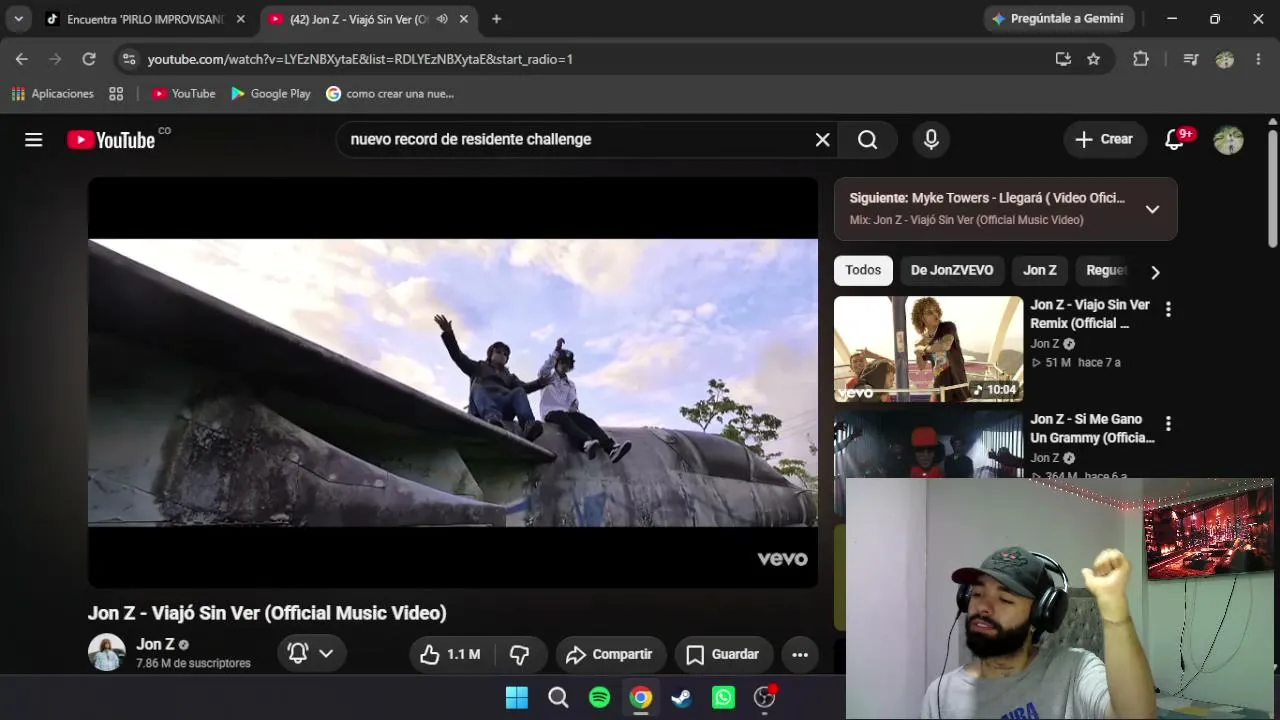This screenshot has width=1280, height=720.
Task: Select the Jon Z filter chip
Action: pyautogui.click(x=1040, y=270)
